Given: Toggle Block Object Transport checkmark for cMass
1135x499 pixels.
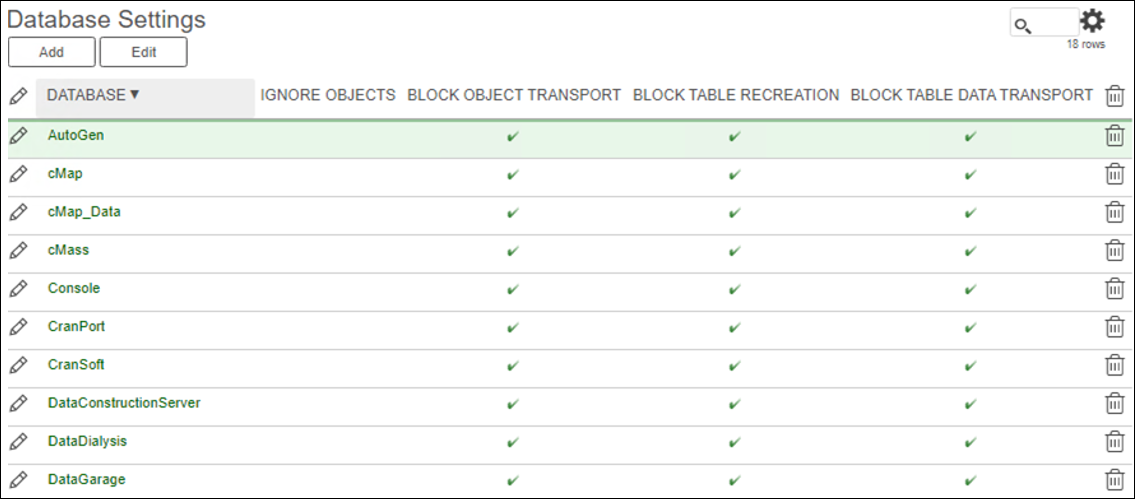Looking at the screenshot, I should 513,251.
